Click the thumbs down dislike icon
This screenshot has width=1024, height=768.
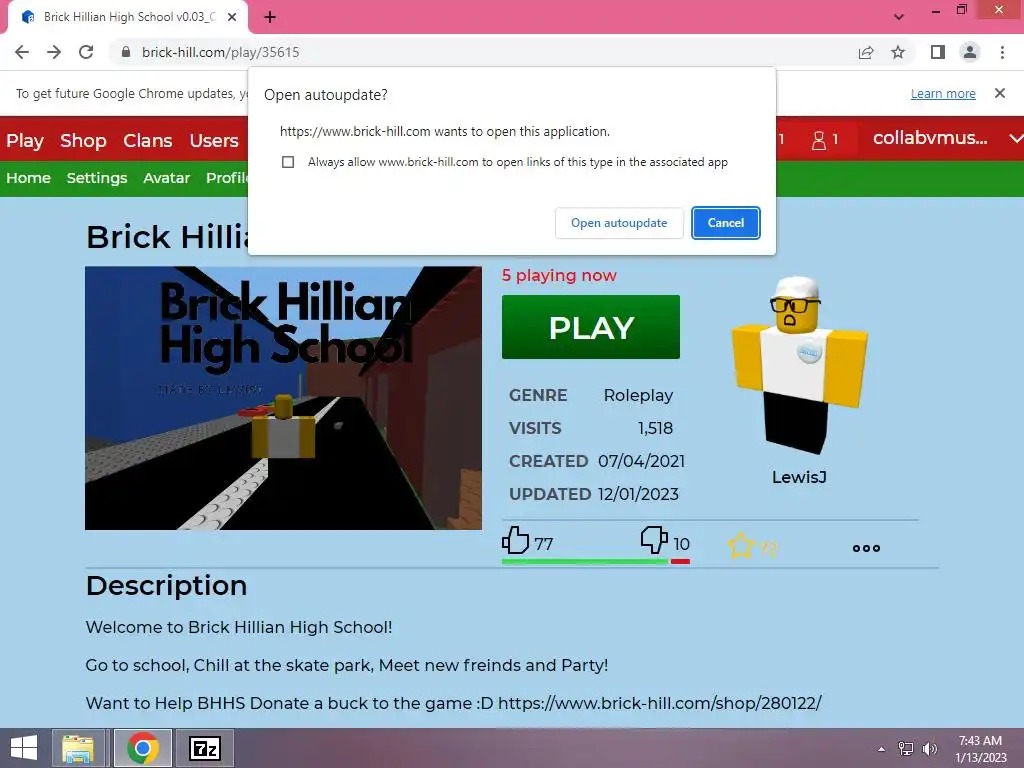tap(654, 541)
